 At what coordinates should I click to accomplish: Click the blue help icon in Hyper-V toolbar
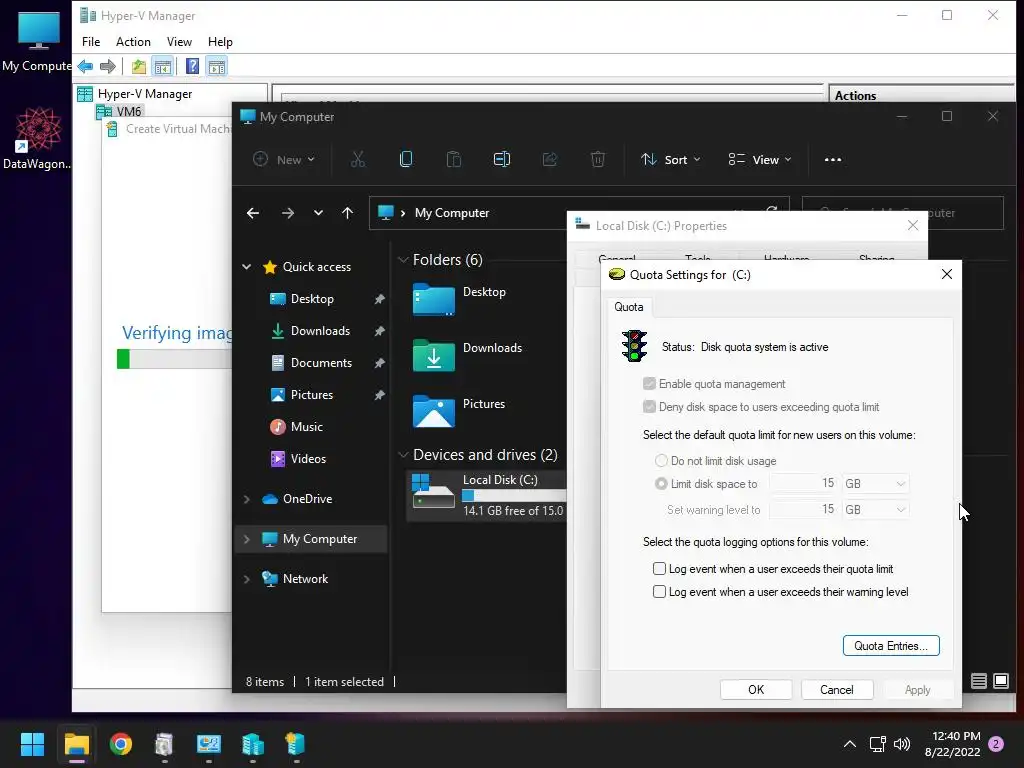(x=192, y=67)
